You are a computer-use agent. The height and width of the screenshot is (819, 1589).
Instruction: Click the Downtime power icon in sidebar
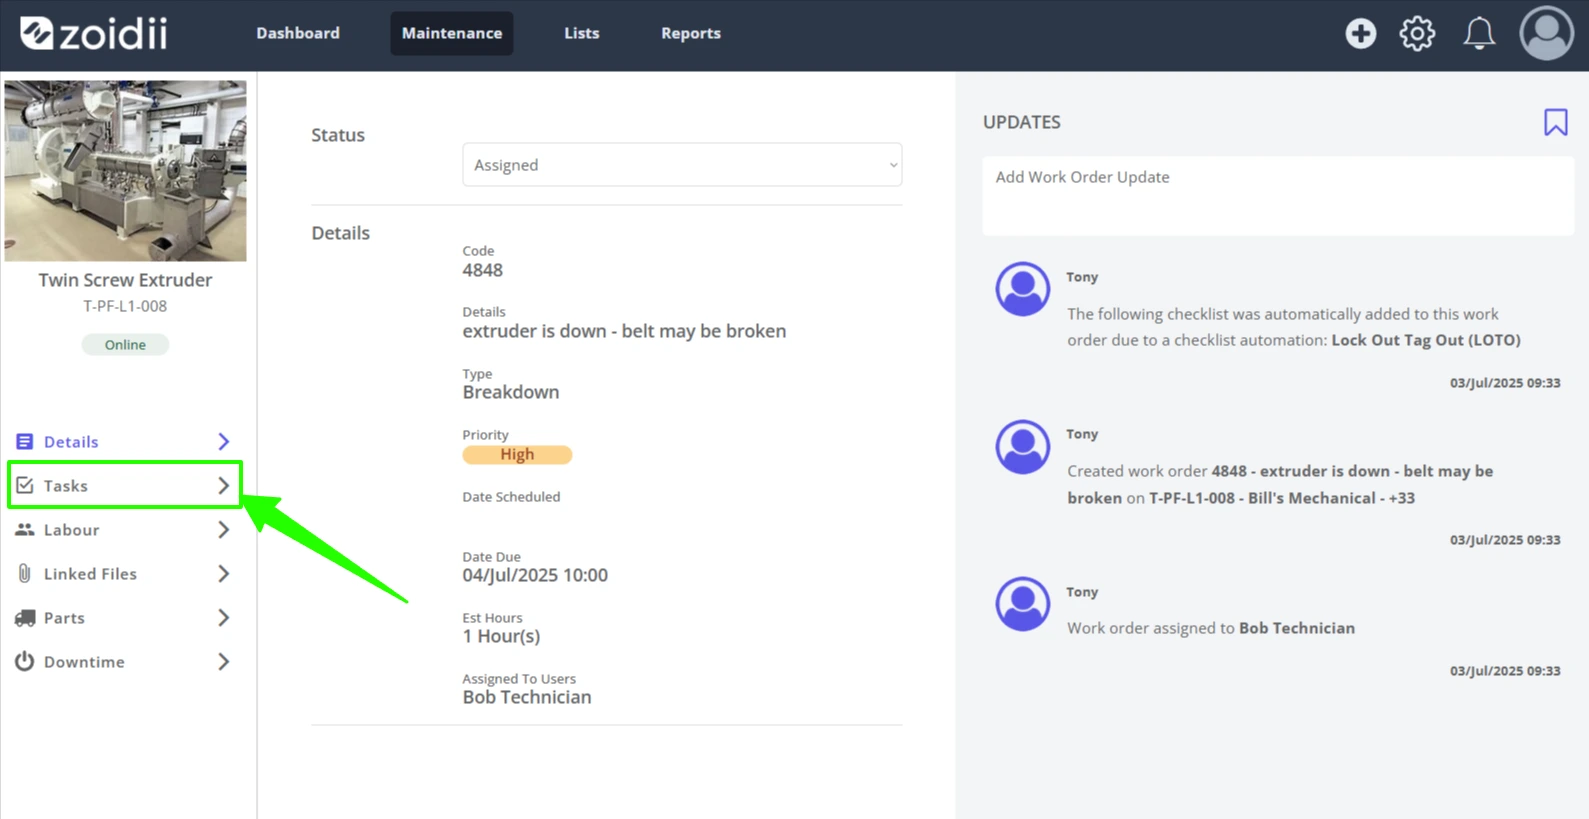click(x=25, y=661)
